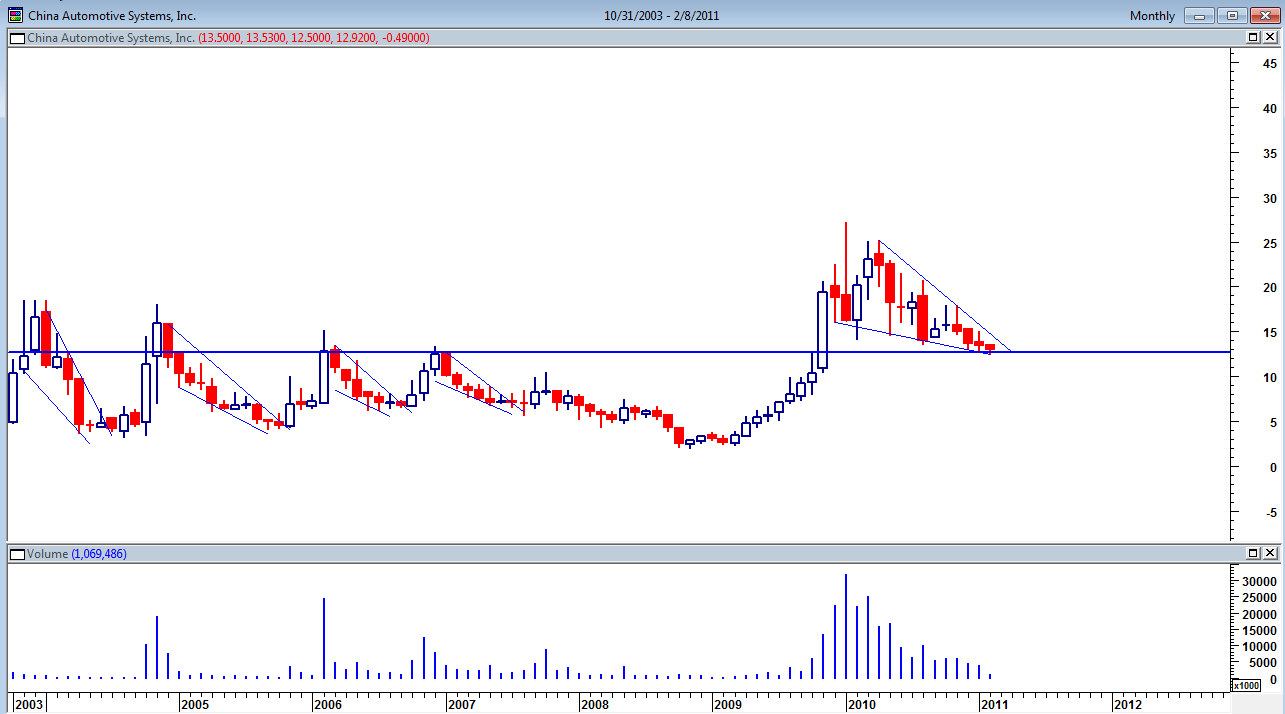Click the Monthly periodicity label
1285x714 pixels.
1152,15
